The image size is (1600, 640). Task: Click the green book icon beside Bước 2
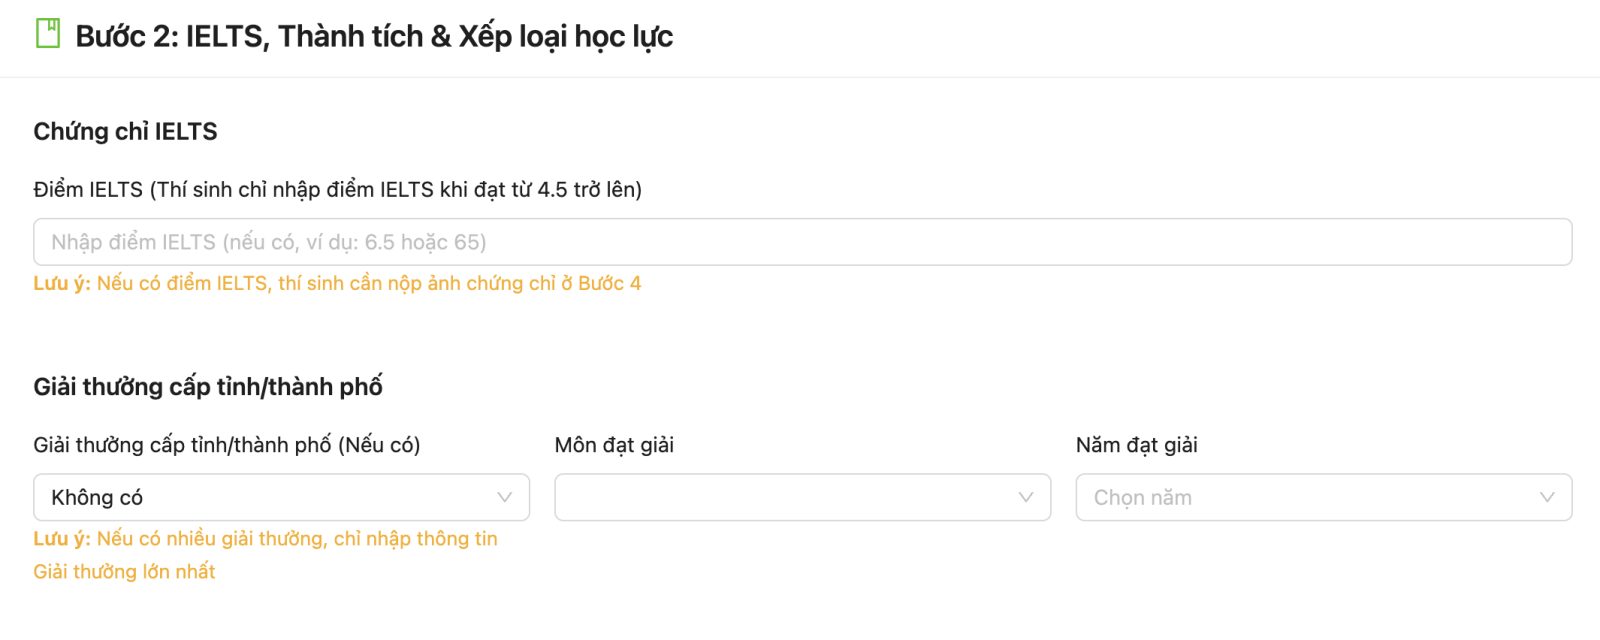[48, 34]
